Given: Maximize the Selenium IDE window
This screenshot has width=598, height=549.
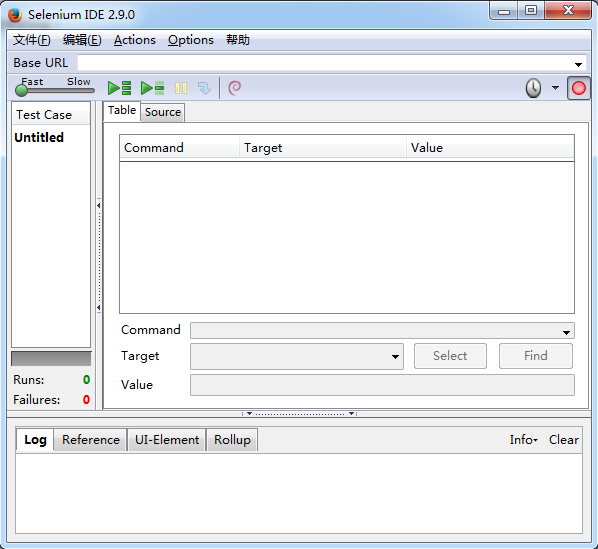Looking at the screenshot, I should click(531, 11).
